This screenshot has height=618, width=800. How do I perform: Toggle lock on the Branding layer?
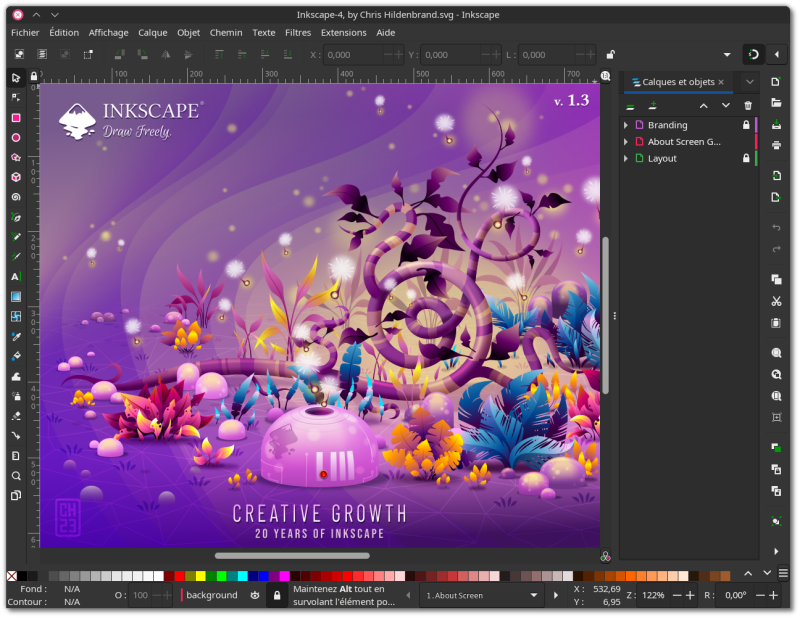746,125
